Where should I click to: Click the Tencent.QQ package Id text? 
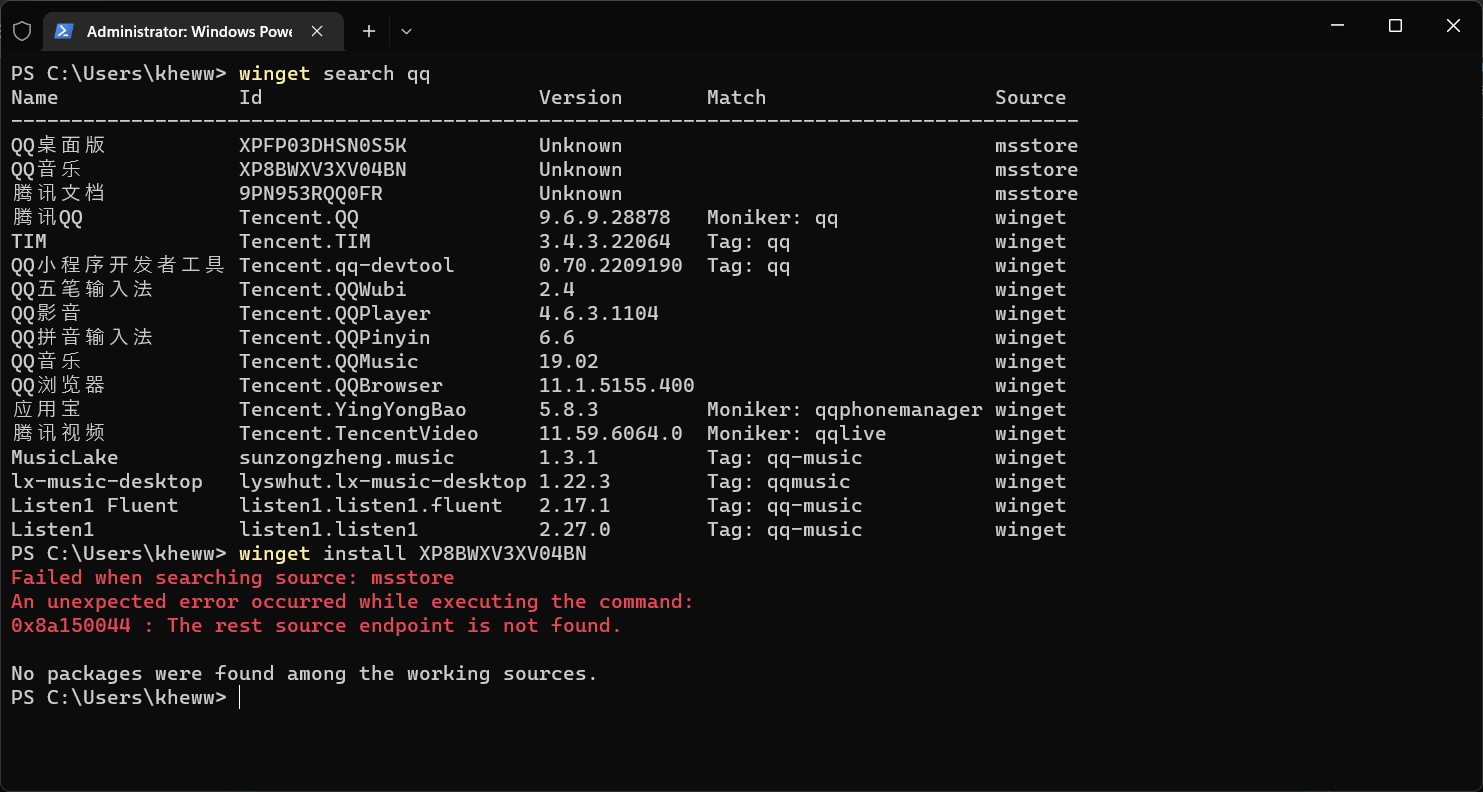(x=287, y=217)
